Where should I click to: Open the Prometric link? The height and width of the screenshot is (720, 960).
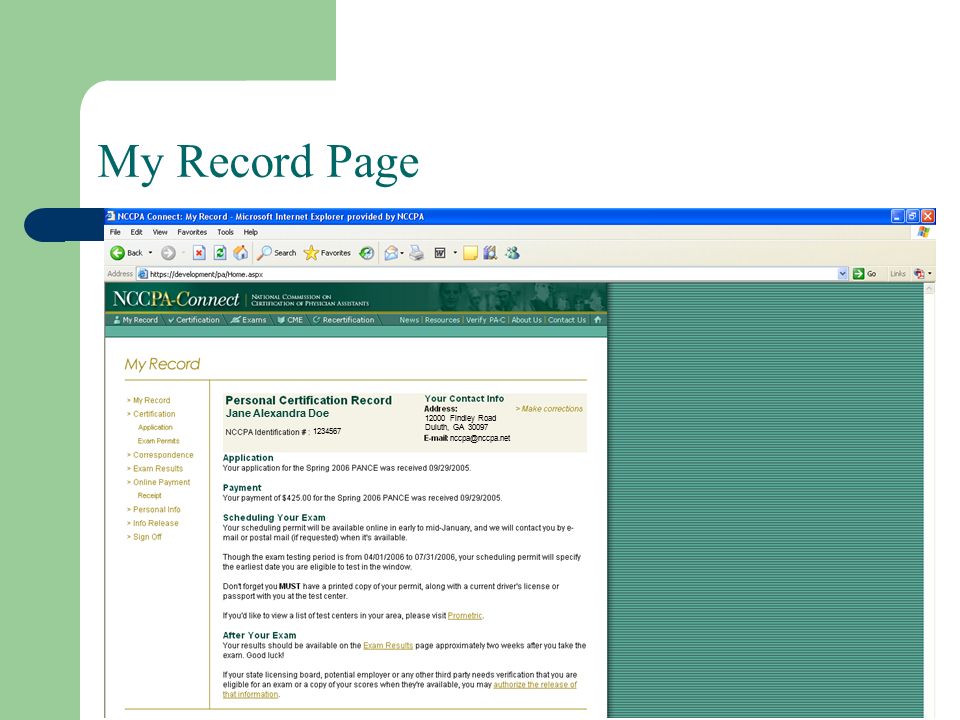(465, 615)
